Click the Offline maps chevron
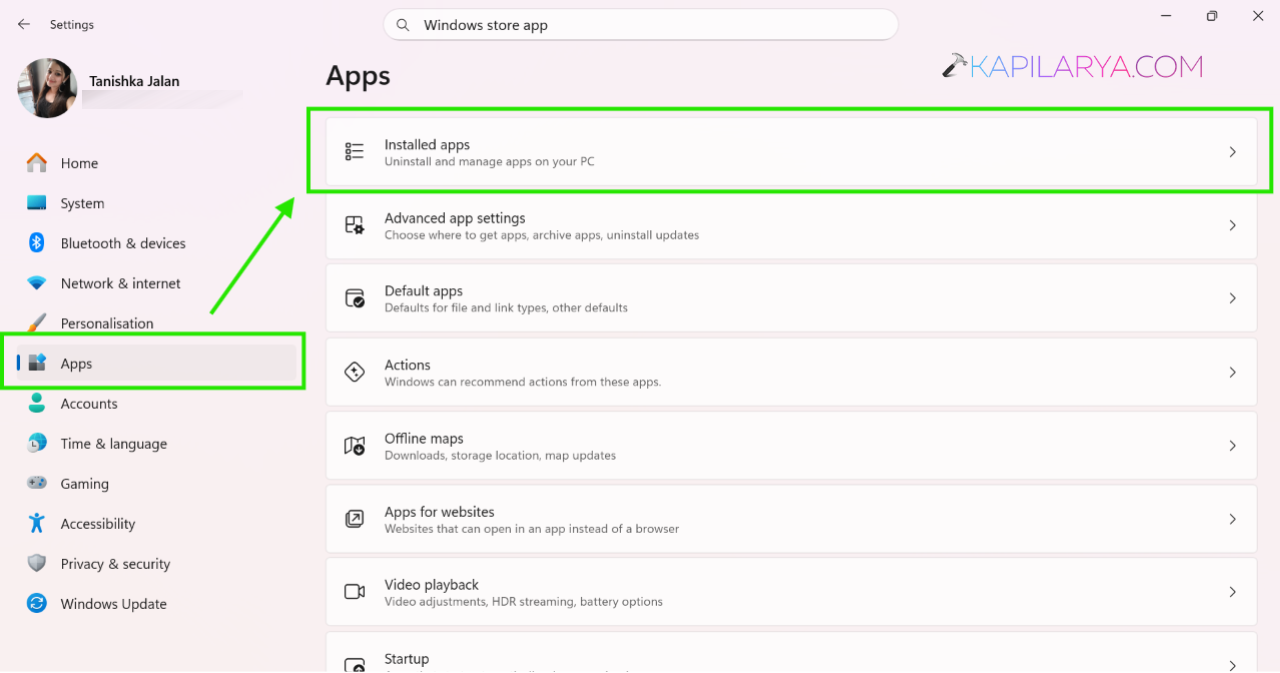The height and width of the screenshot is (673, 1280). point(1232,445)
